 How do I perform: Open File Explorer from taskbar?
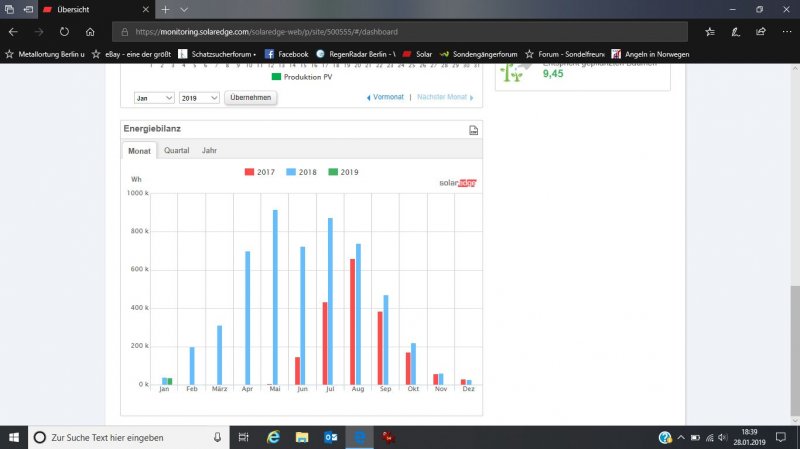302,437
